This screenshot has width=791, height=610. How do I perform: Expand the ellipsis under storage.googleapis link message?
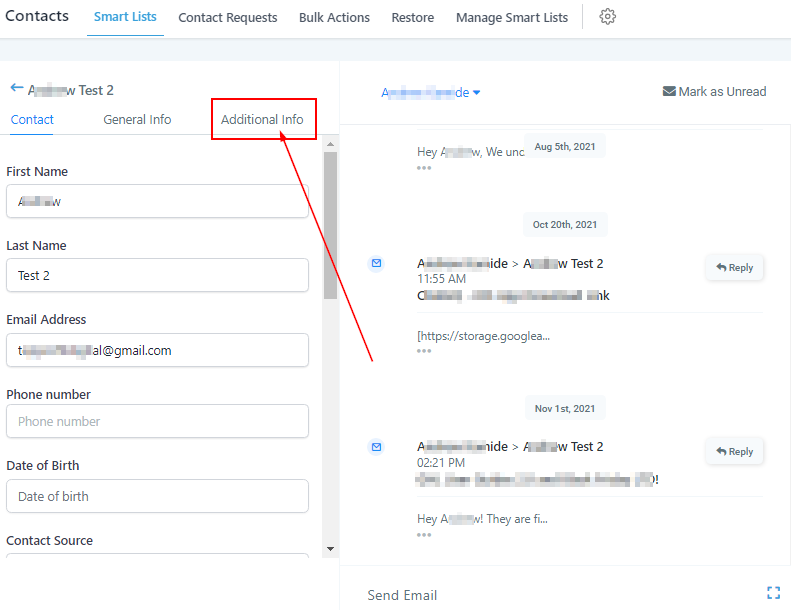424,351
